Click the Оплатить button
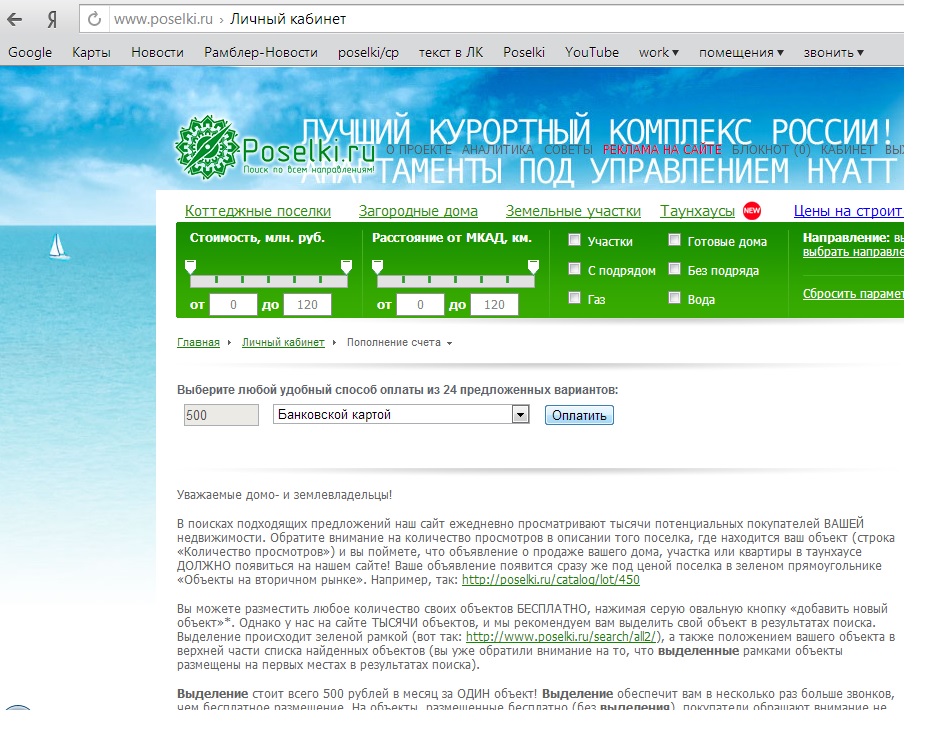 click(579, 415)
